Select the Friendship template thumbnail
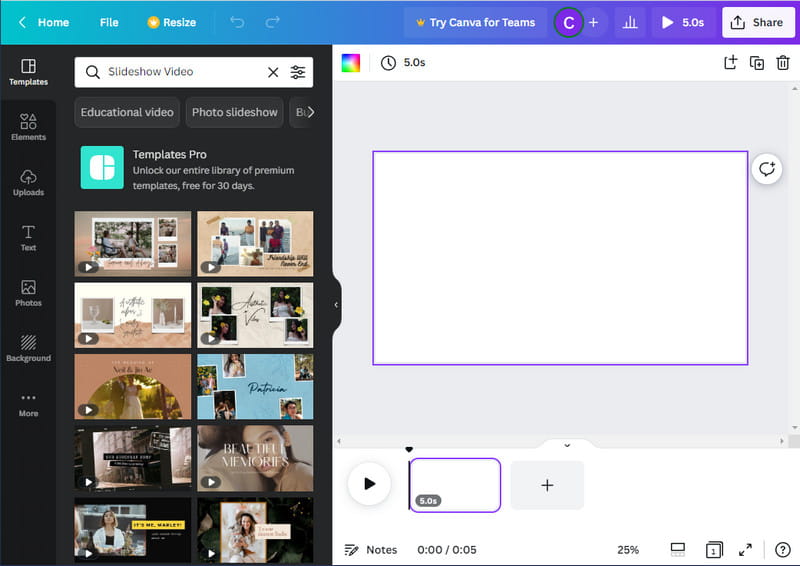 point(255,243)
